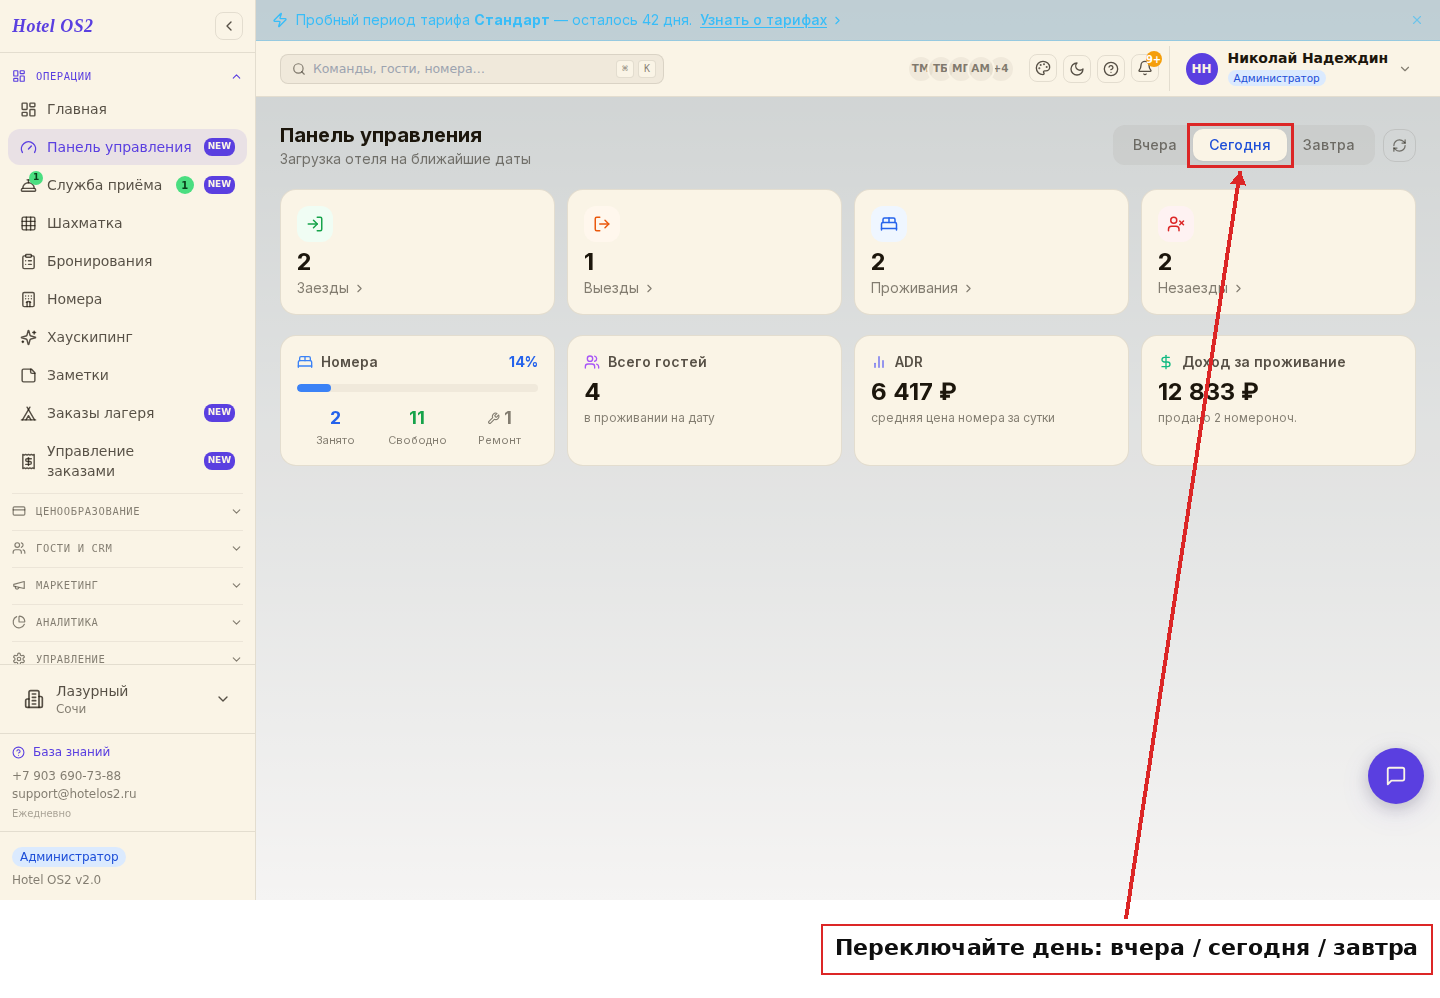Click the support@hotelos2.ru email
1440x998 pixels.
coord(74,794)
